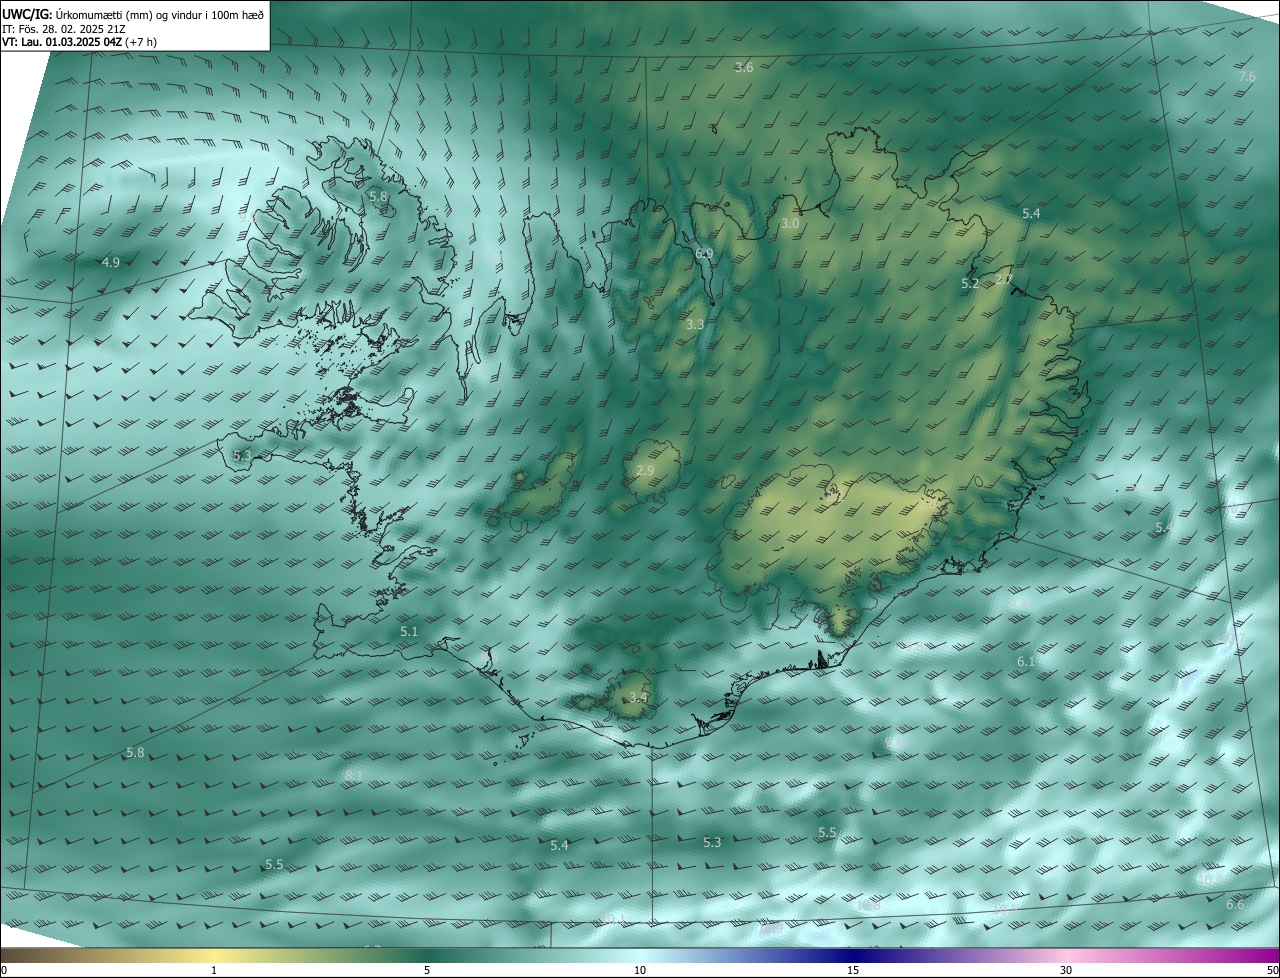Click the 50 tick on the color scale
Screen dimensions: 1280x978
click(1272, 970)
